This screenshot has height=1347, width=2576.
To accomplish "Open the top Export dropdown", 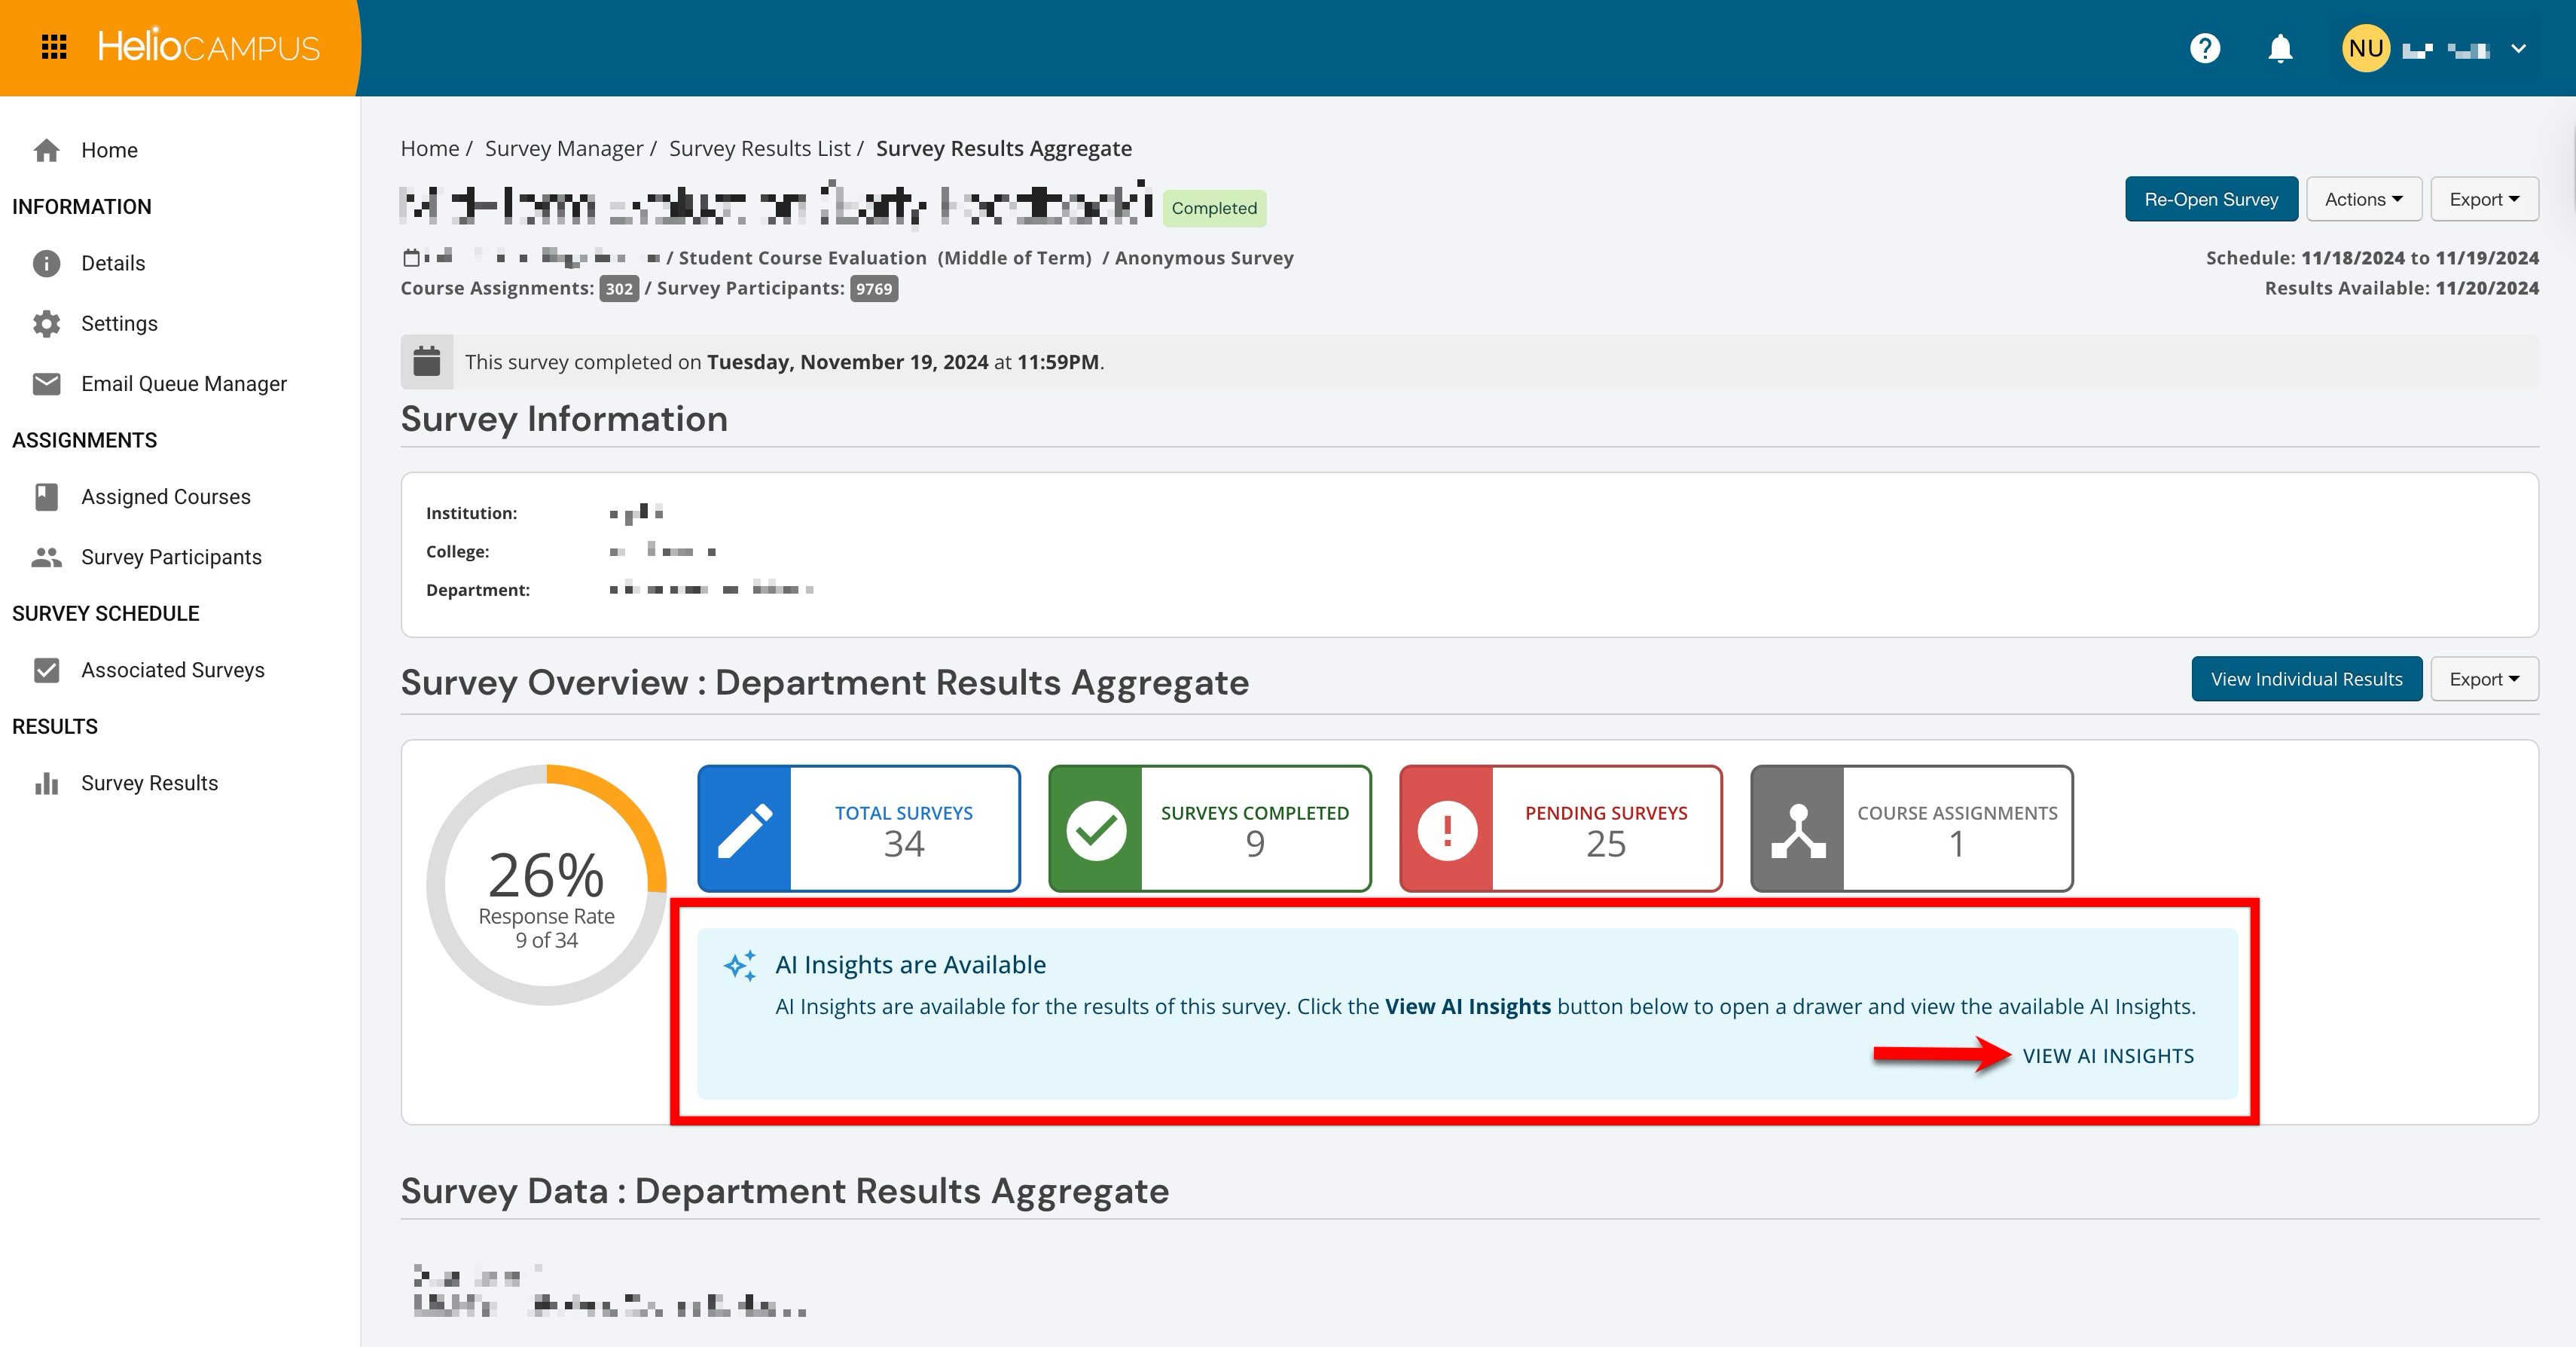I will pos(2484,199).
